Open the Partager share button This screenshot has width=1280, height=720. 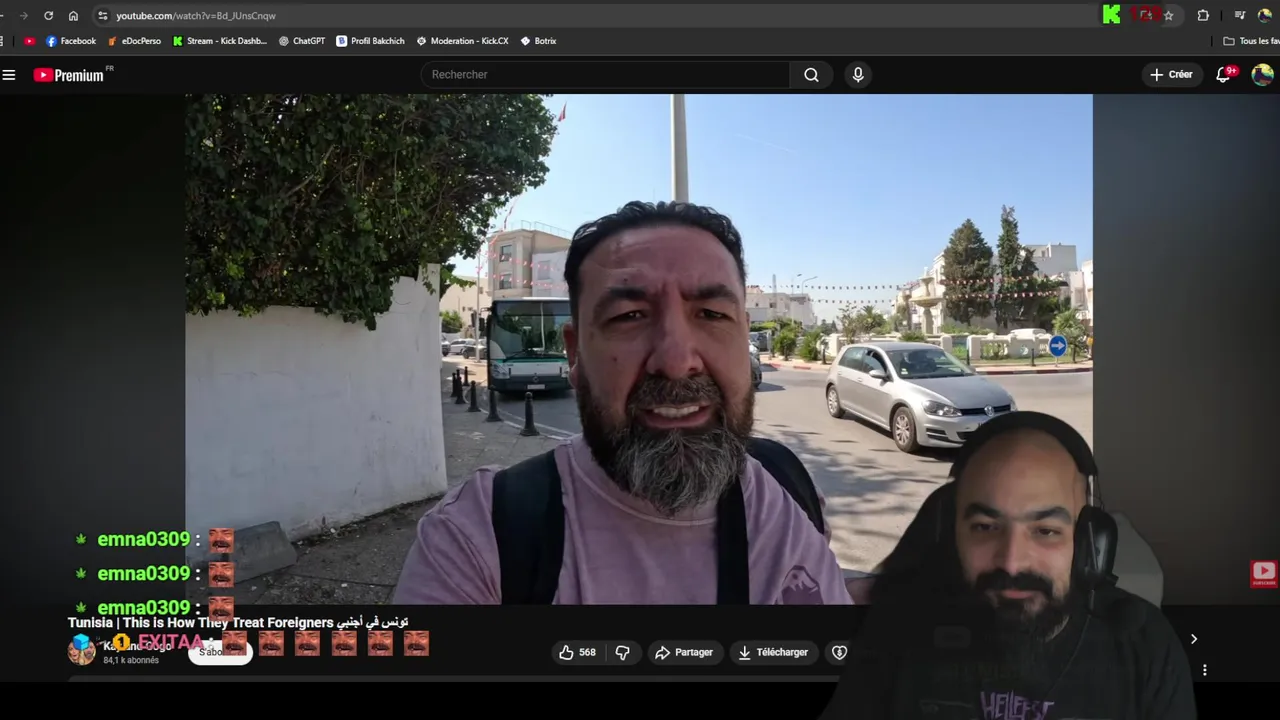(684, 652)
